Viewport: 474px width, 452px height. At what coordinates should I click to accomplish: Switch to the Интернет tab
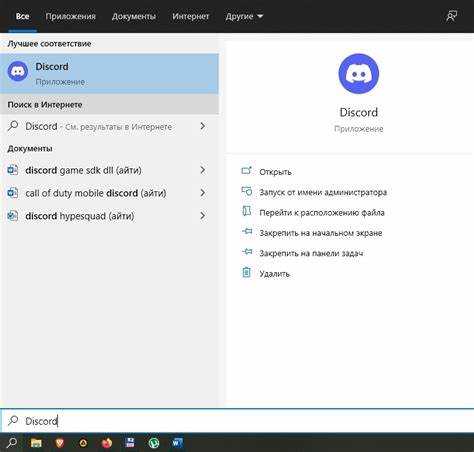click(190, 16)
